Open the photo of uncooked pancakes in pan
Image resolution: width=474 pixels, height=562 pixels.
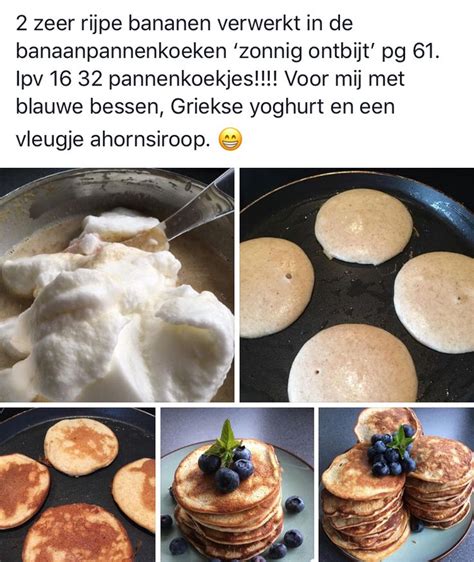(x=357, y=285)
